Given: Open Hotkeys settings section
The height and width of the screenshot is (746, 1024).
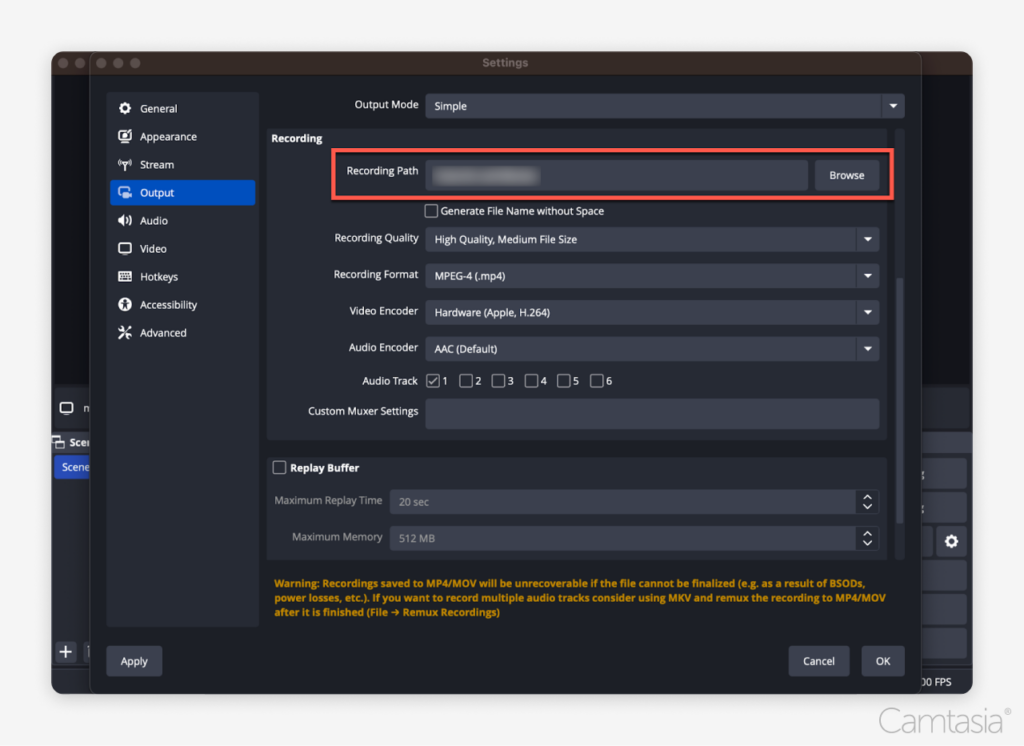Looking at the screenshot, I should pos(182,277).
